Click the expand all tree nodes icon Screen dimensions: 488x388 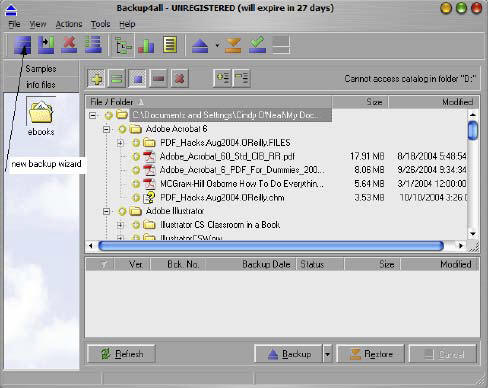click(222, 78)
